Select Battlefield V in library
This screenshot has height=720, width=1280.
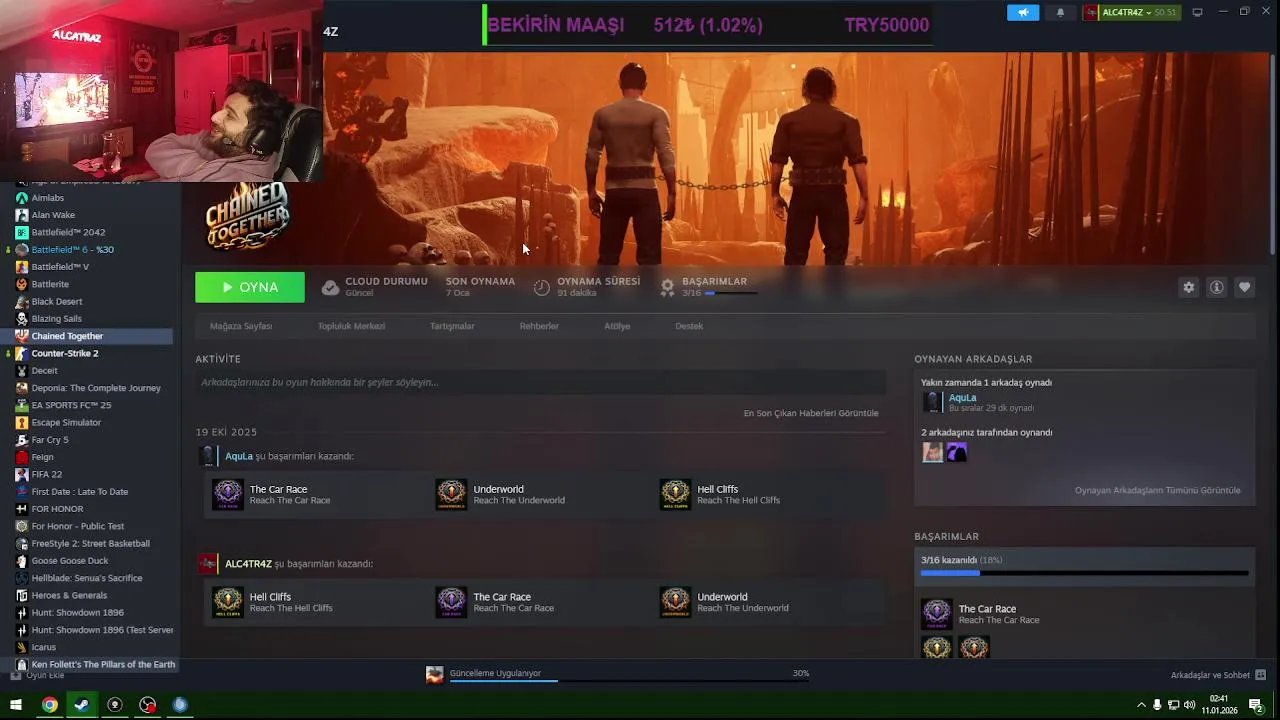coord(60,267)
